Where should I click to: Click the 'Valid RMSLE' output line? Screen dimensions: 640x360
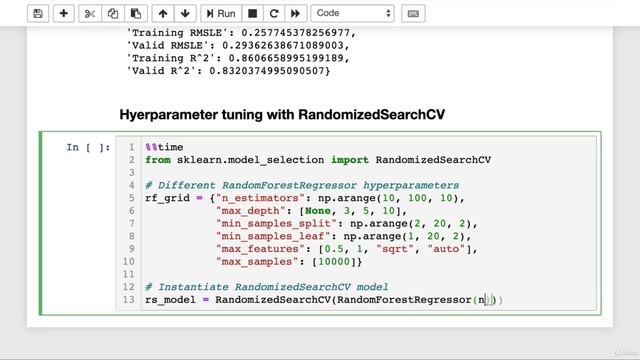tap(238, 45)
